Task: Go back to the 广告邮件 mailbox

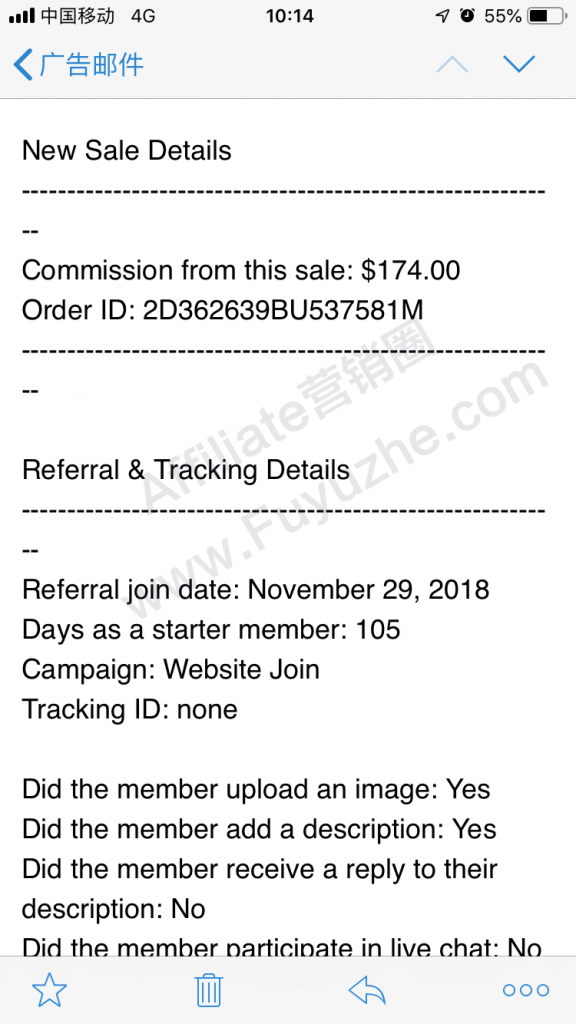Action: (78, 65)
